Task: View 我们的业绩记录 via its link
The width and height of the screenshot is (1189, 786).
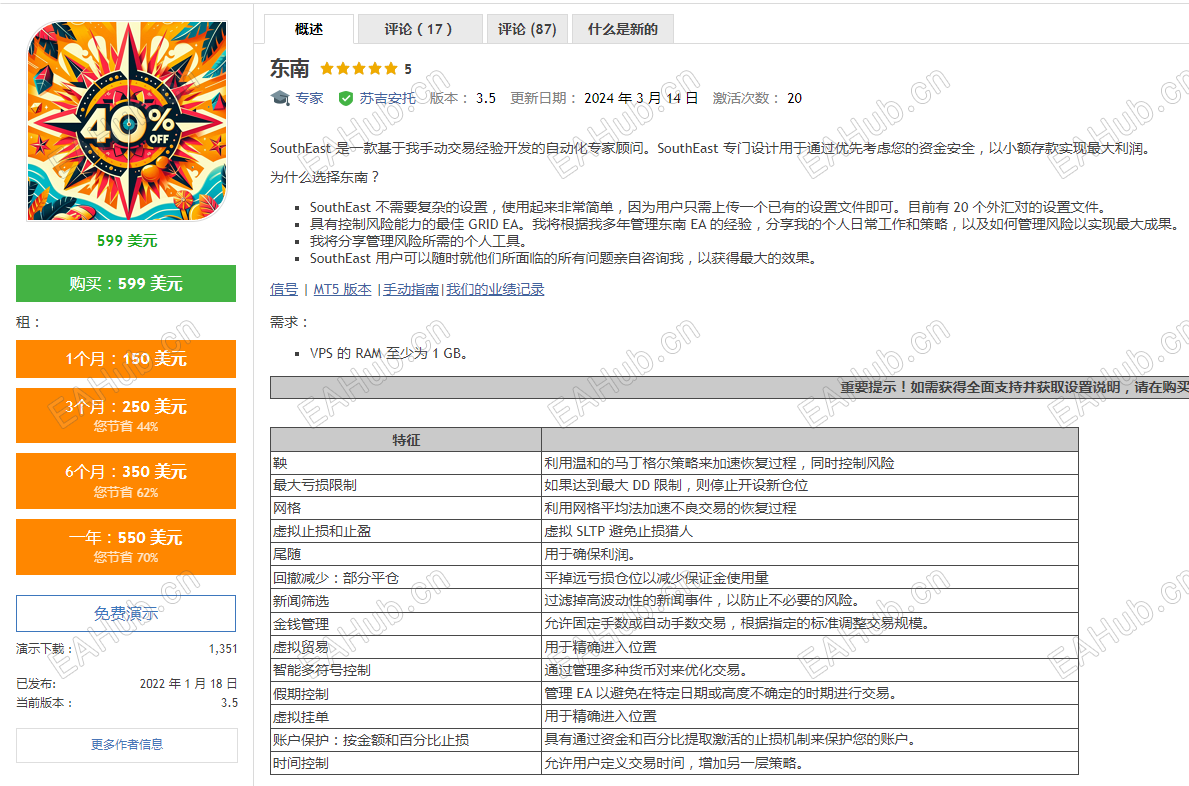Action: tap(494, 289)
